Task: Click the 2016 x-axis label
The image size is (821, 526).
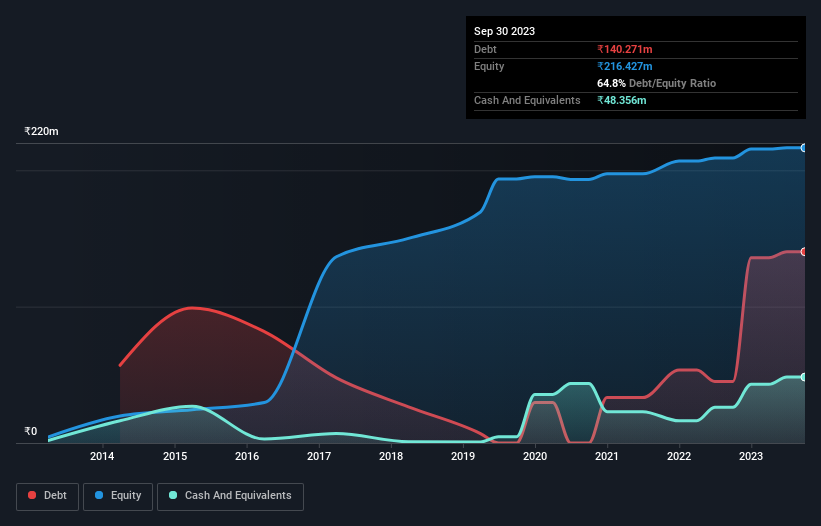Action: coord(247,456)
